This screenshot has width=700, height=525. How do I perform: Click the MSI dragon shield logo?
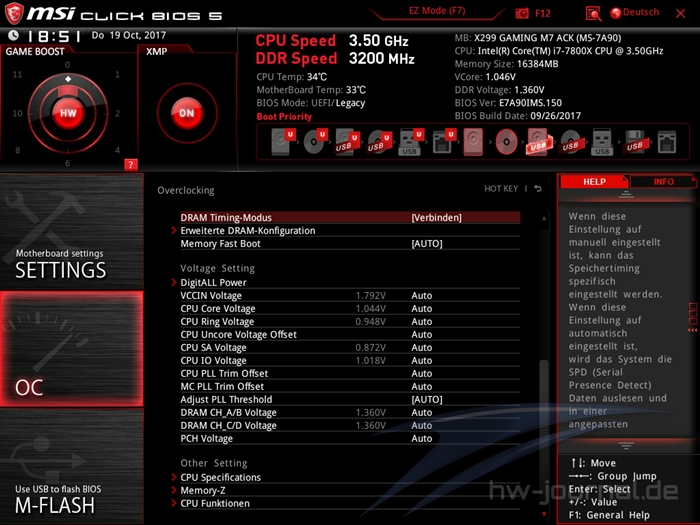point(14,13)
